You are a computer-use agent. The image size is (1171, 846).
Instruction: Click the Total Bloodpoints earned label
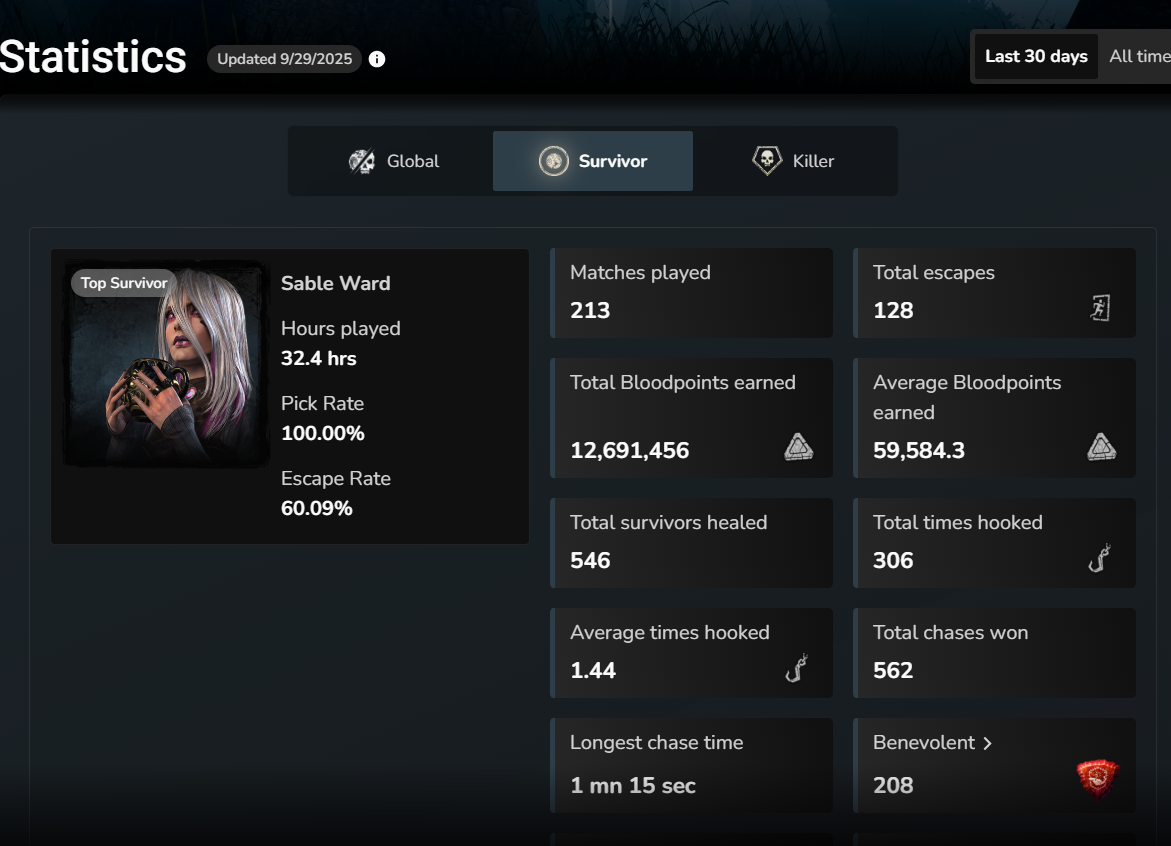click(683, 383)
